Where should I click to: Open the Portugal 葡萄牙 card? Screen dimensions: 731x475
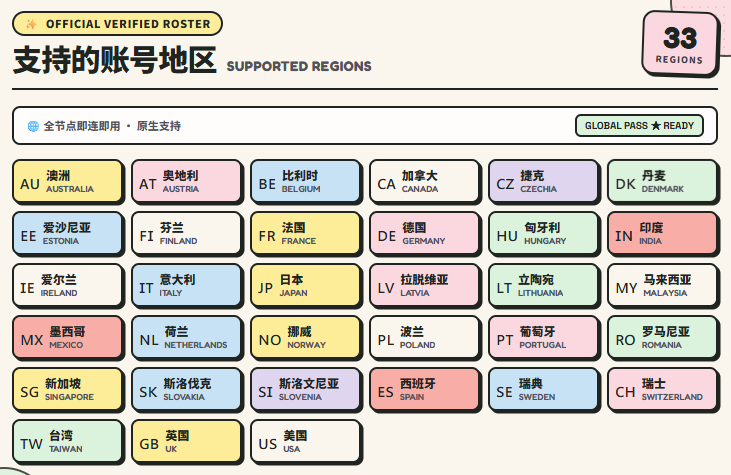pos(544,337)
